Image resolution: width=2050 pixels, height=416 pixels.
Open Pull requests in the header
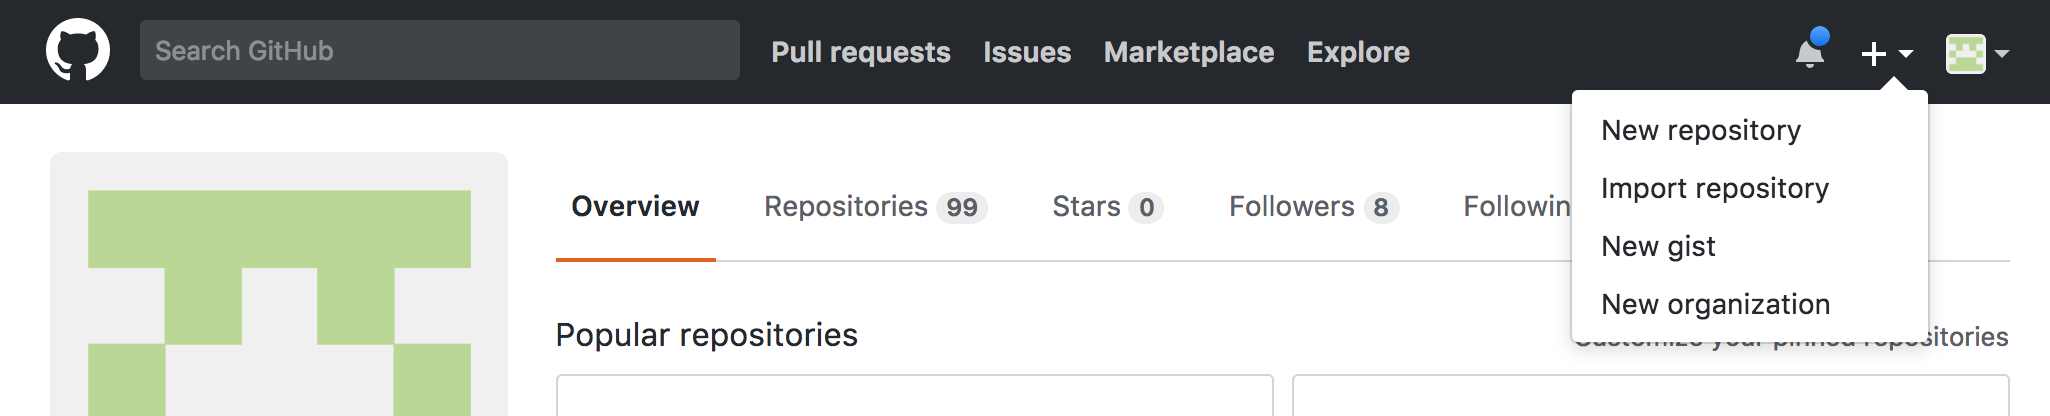(861, 52)
